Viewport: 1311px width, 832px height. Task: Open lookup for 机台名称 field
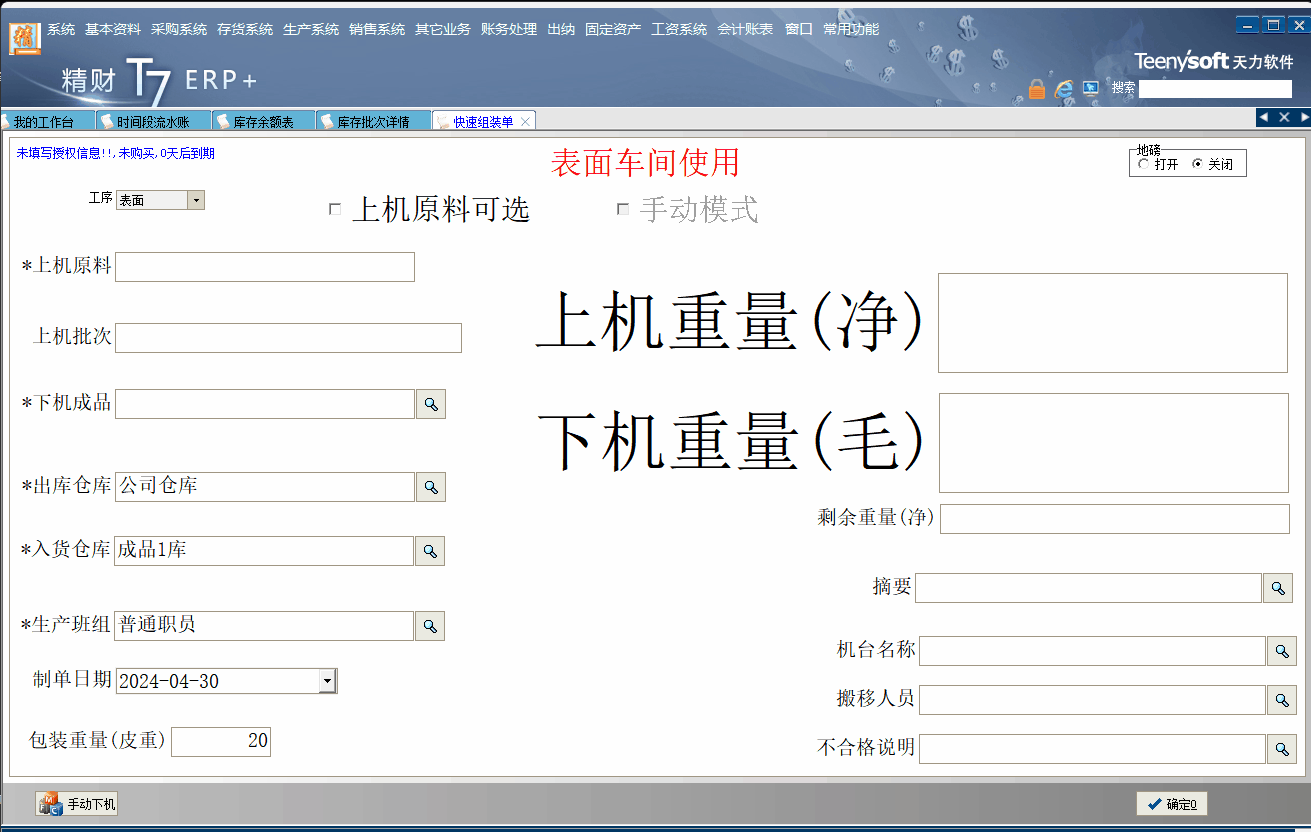1282,651
